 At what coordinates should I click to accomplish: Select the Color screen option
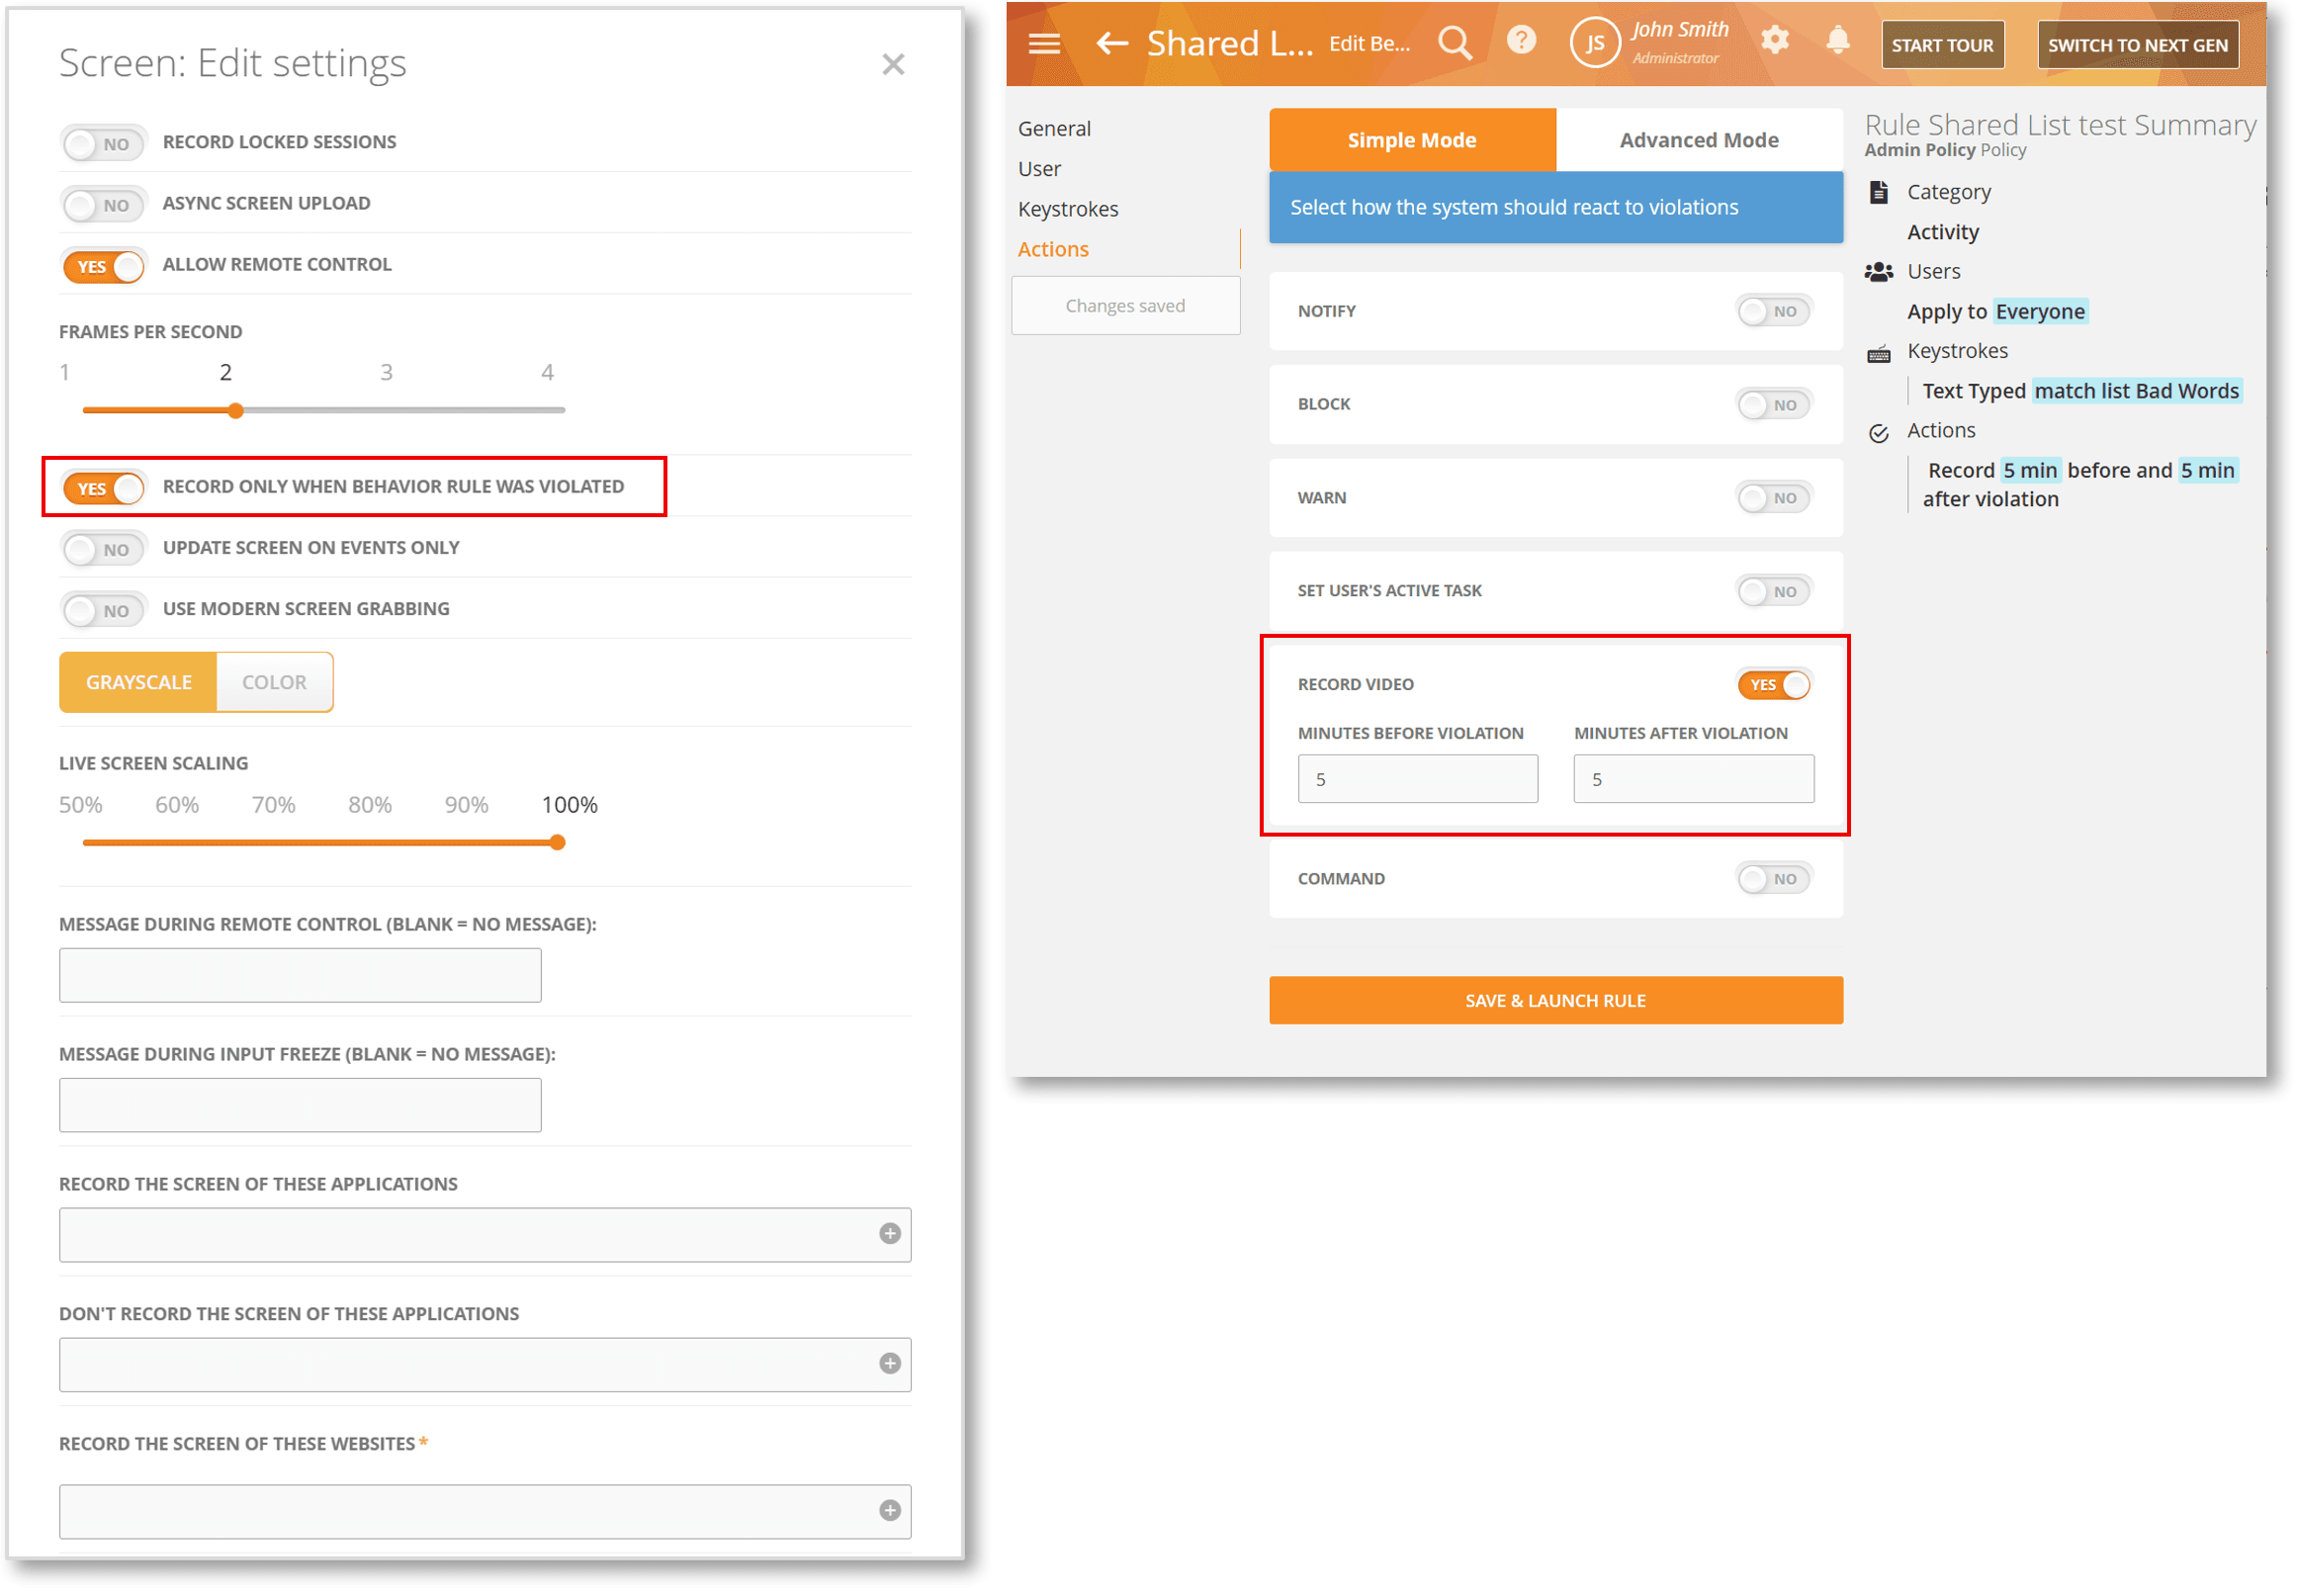(x=274, y=682)
